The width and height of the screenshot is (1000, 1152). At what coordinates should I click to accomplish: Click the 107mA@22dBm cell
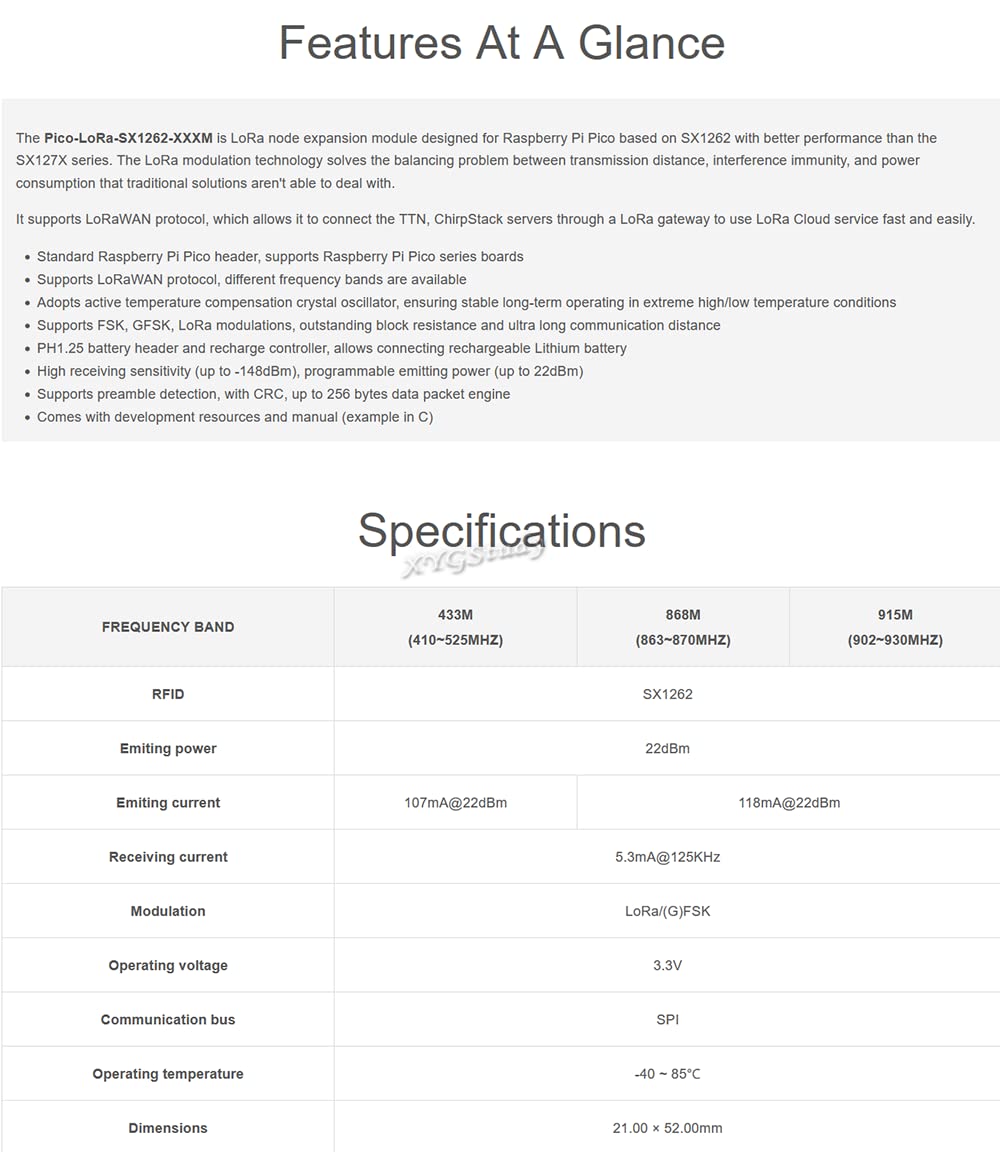click(x=456, y=803)
